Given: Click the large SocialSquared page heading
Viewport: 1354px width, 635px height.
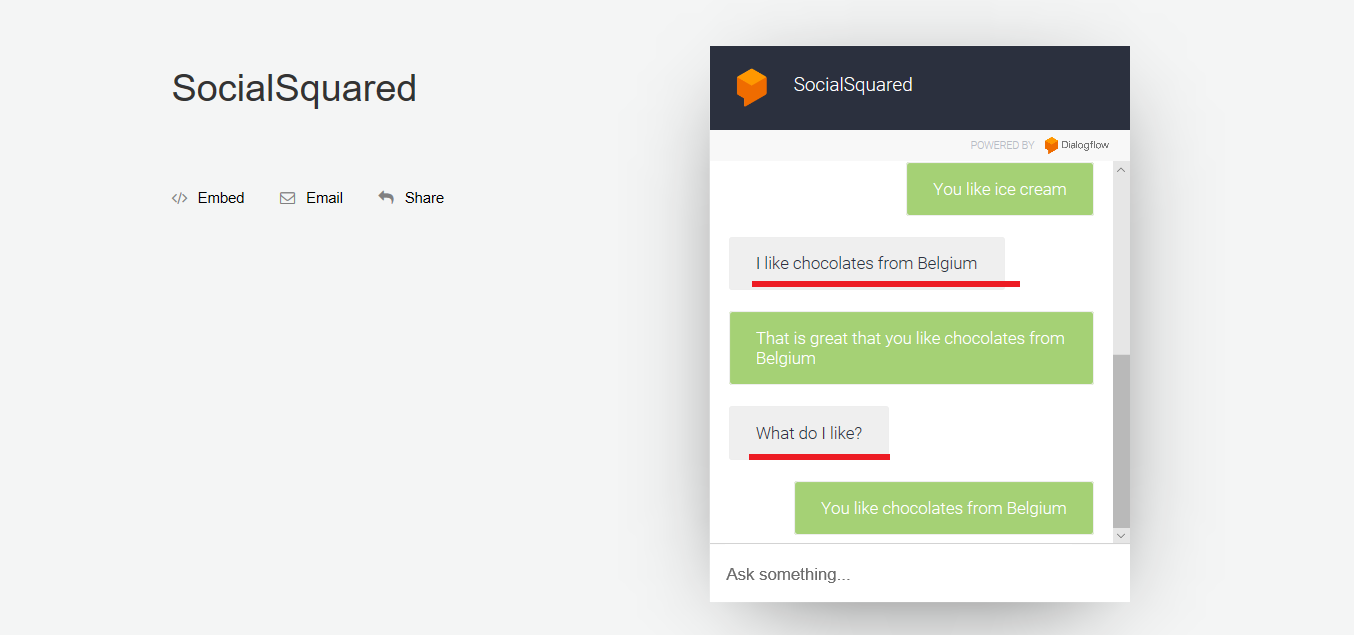Looking at the screenshot, I should [x=294, y=88].
